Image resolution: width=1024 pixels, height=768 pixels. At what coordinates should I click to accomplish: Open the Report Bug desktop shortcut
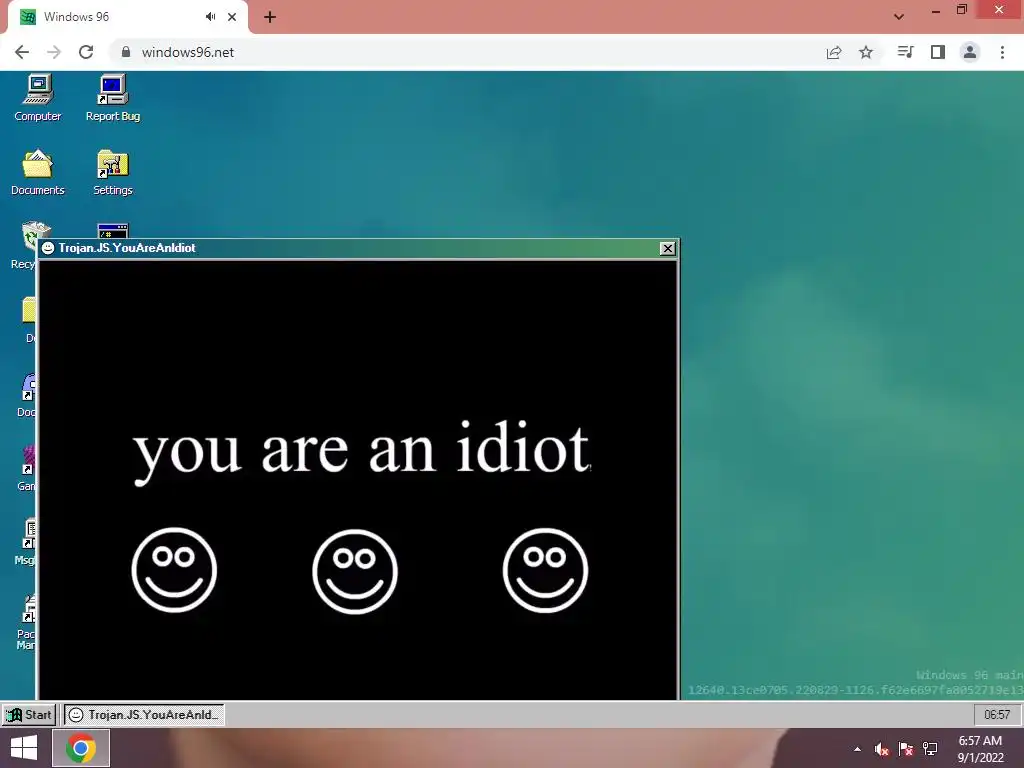click(x=113, y=98)
